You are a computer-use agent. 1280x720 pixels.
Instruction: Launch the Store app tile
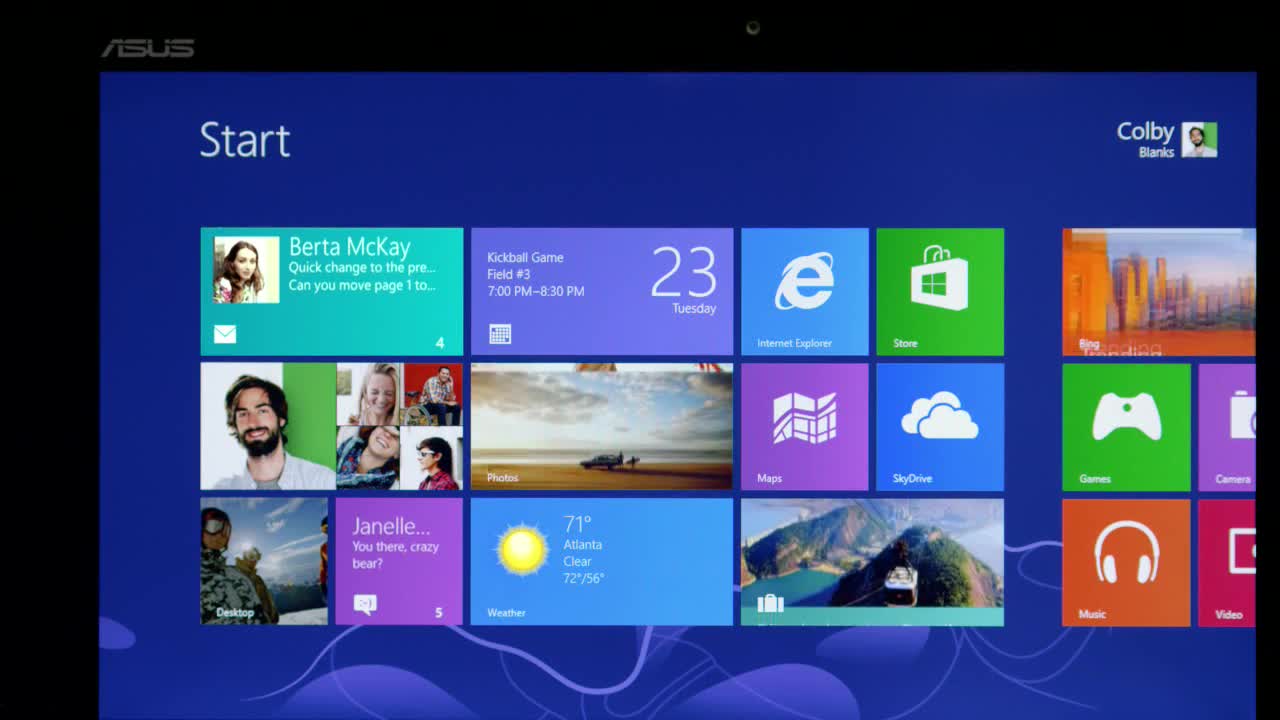[x=940, y=291]
